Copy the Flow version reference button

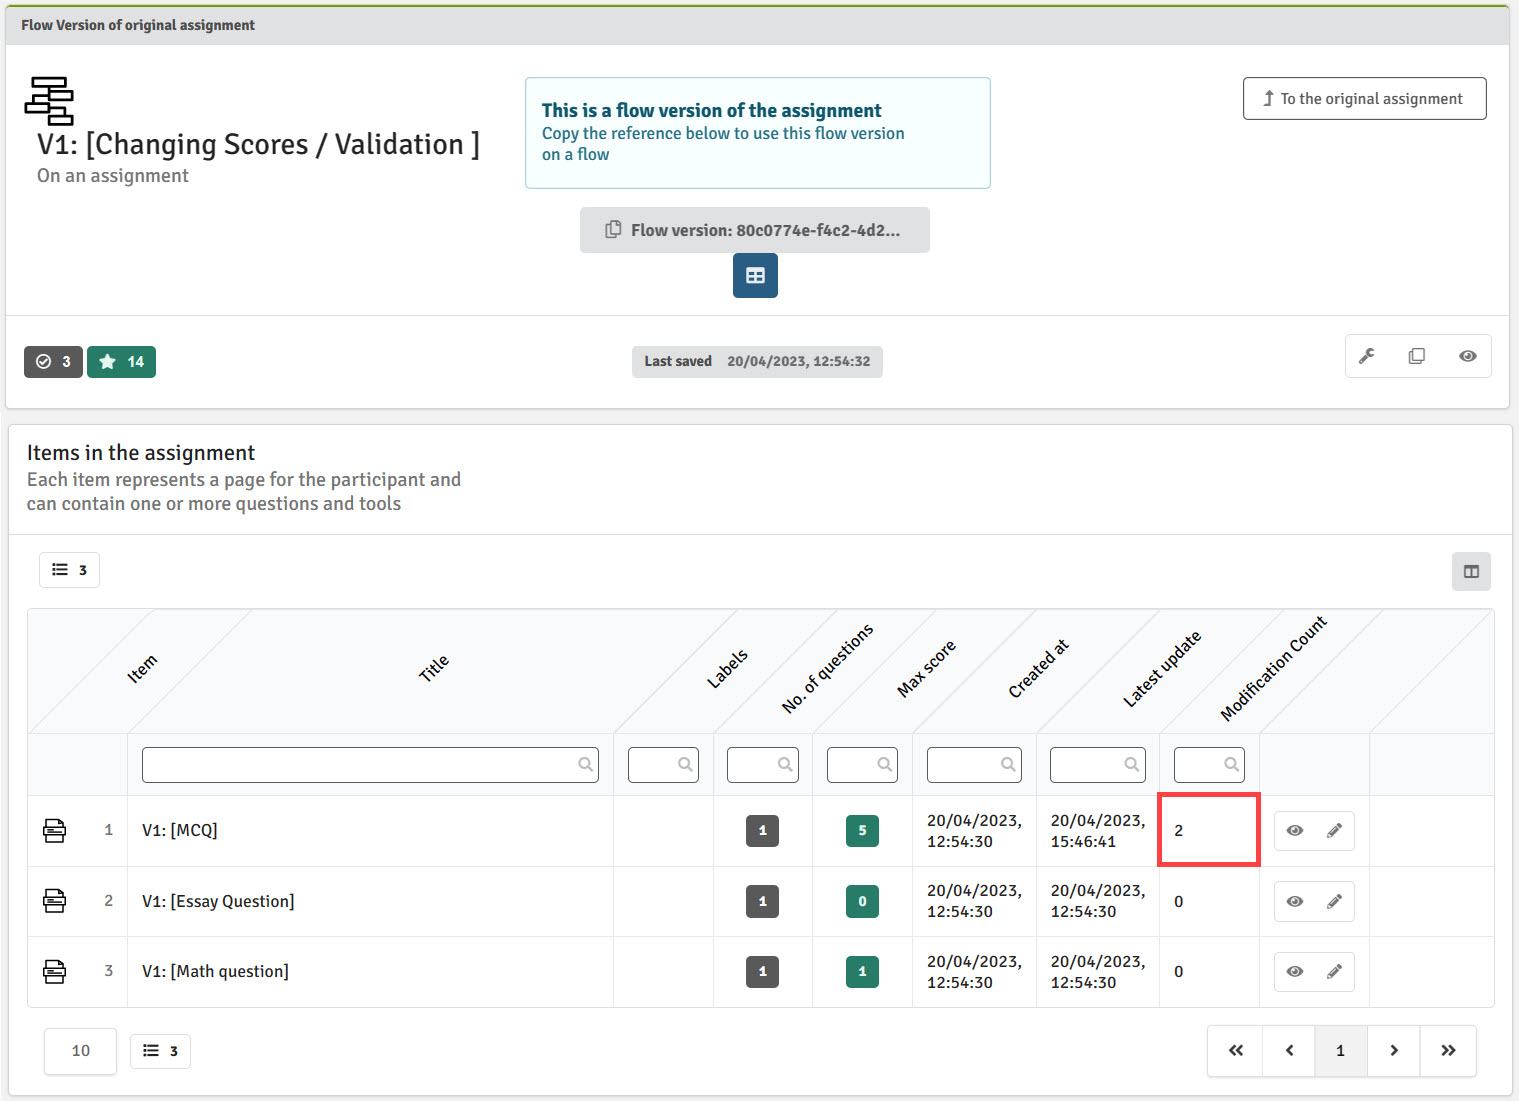755,230
